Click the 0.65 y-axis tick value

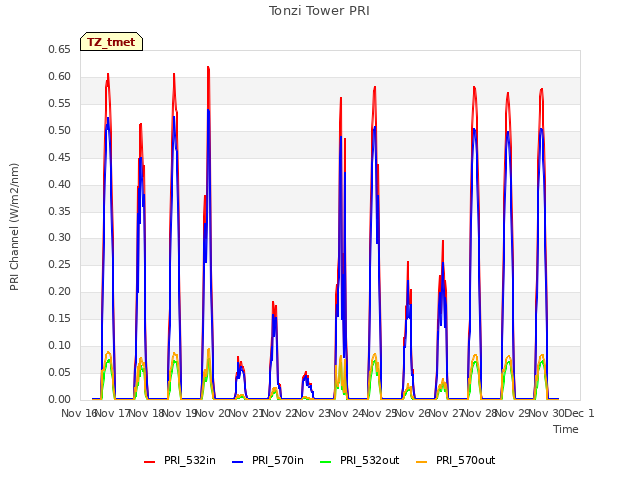tap(60, 49)
